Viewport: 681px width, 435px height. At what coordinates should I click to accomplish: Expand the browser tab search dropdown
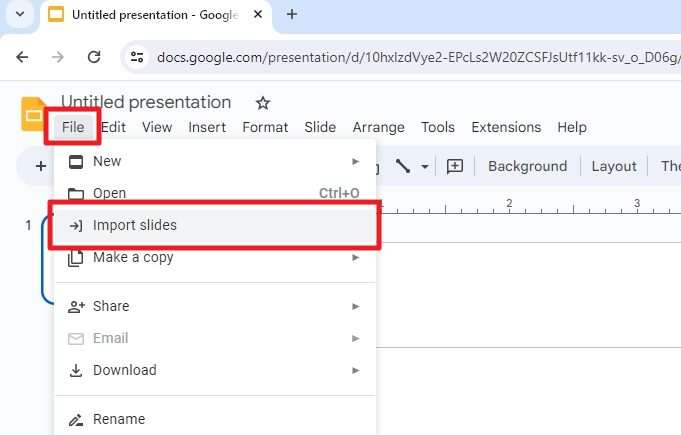[20, 14]
